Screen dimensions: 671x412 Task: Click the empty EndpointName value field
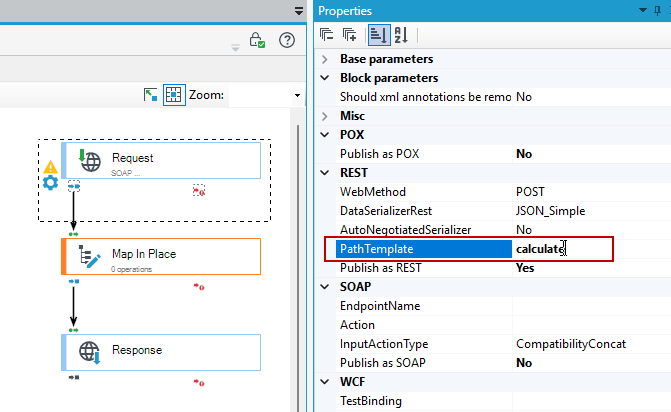click(591, 306)
